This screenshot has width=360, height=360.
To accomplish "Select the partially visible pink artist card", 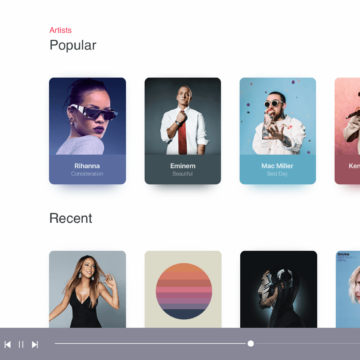I will pyautogui.click(x=347, y=131).
